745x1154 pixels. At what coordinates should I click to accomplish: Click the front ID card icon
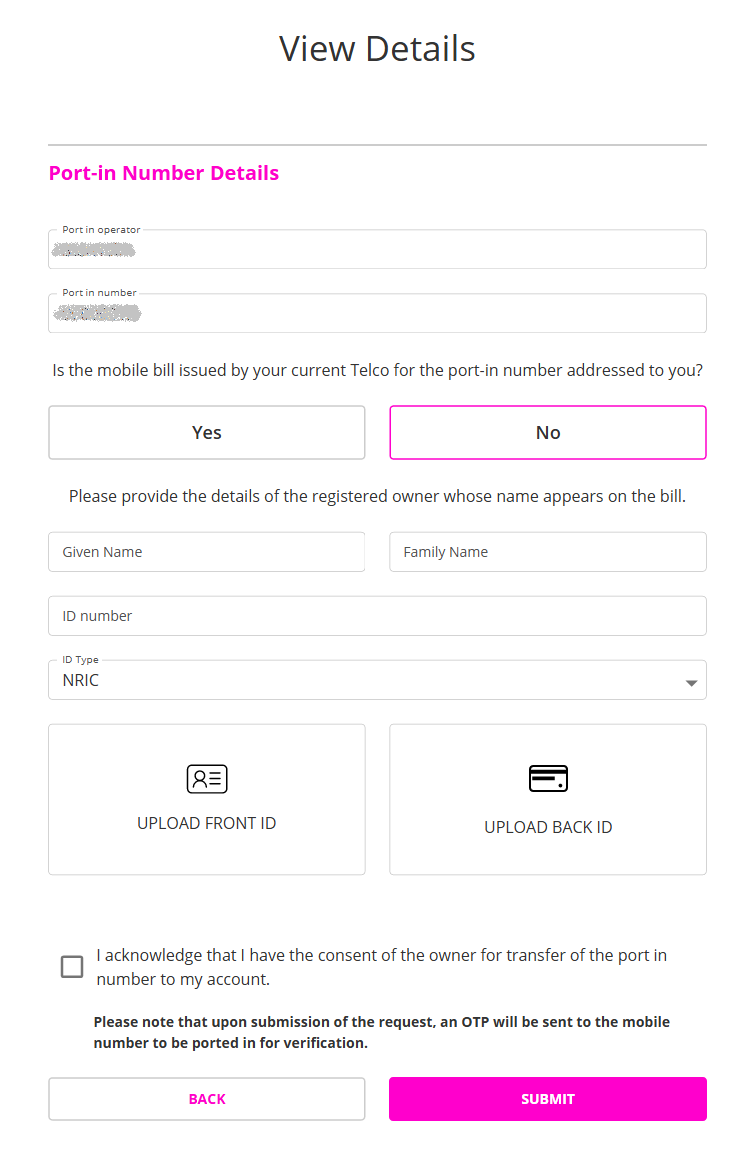coord(206,778)
